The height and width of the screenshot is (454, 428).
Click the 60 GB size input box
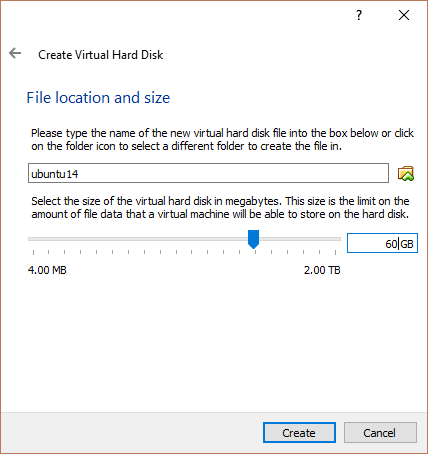coord(382,243)
